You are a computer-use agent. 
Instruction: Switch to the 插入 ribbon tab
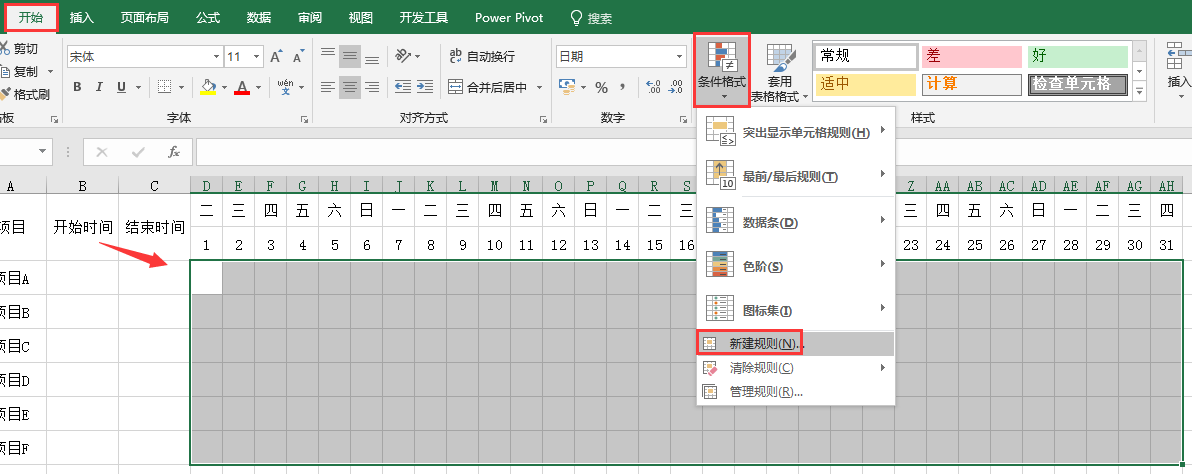(82, 17)
